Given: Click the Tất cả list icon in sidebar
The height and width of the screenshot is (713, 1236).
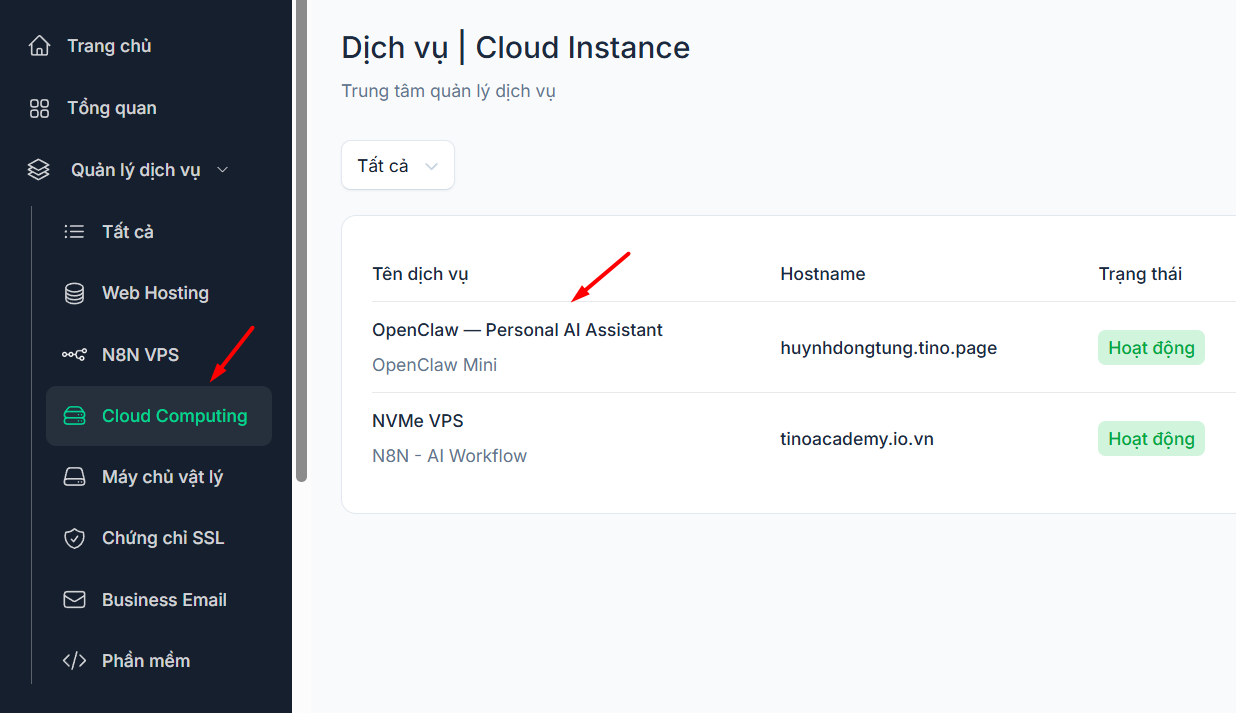Looking at the screenshot, I should [74, 232].
